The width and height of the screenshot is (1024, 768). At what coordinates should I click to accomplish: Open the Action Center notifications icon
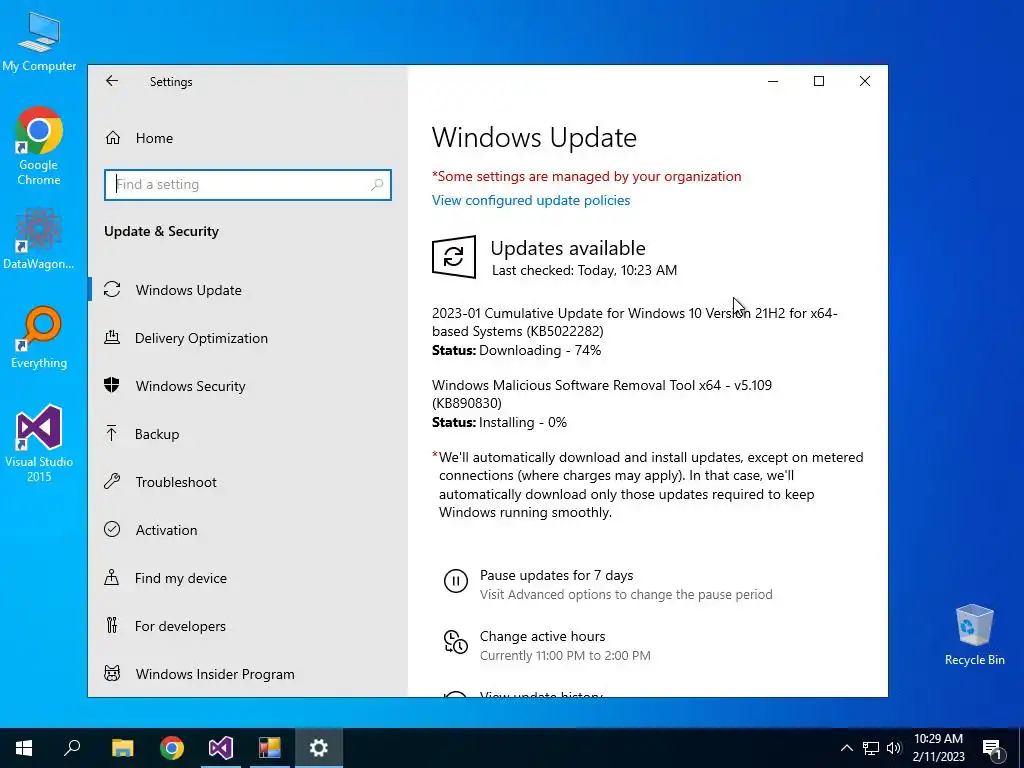[x=993, y=748]
